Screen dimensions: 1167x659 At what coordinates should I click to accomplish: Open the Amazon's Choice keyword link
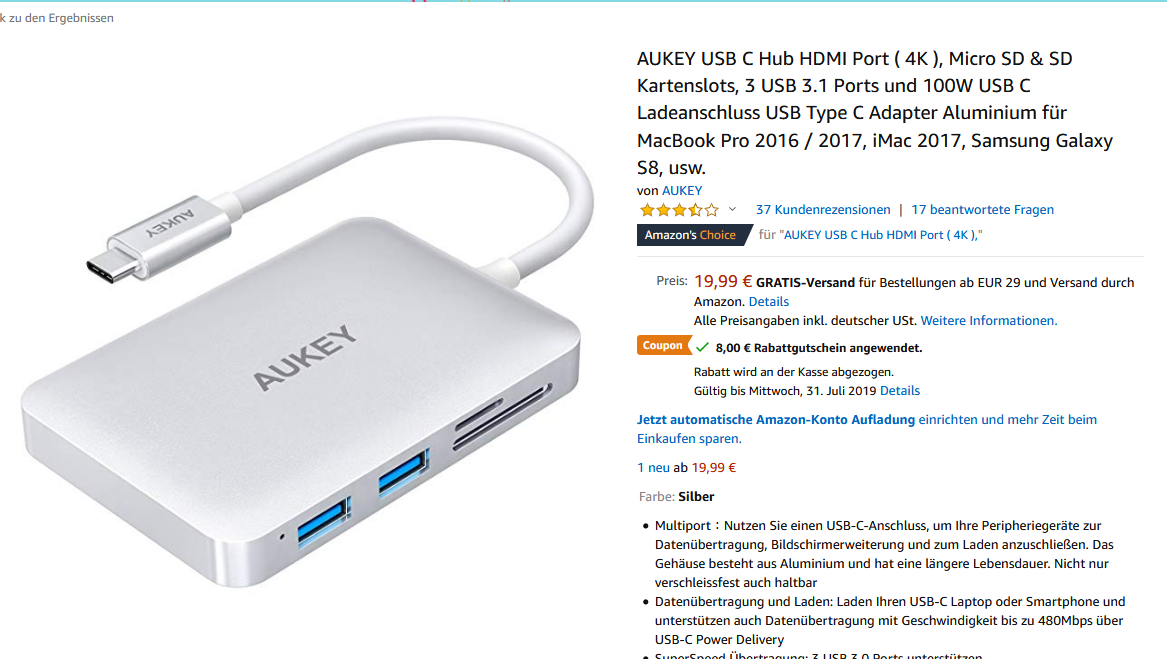point(880,235)
